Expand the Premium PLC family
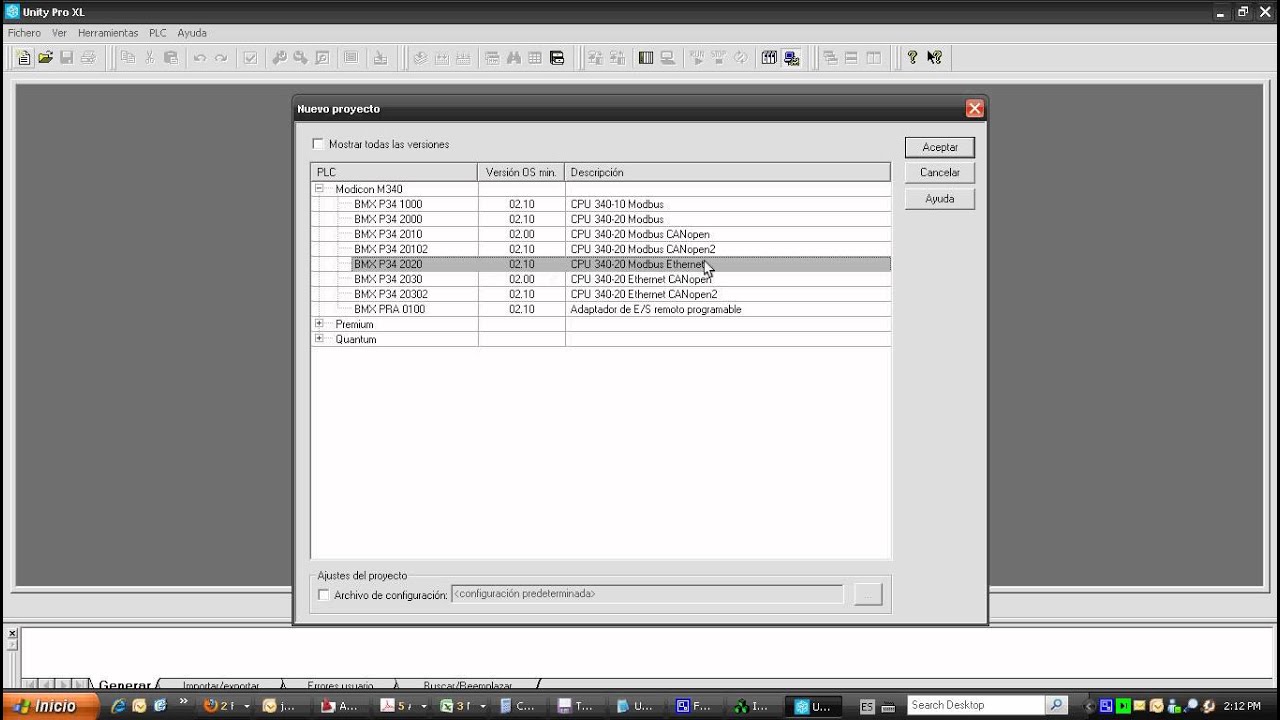This screenshot has width=1280, height=720. [320, 323]
